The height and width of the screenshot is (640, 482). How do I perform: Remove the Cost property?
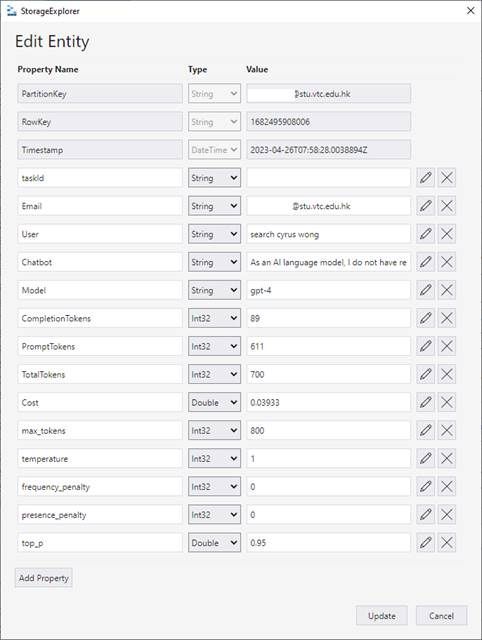446,402
